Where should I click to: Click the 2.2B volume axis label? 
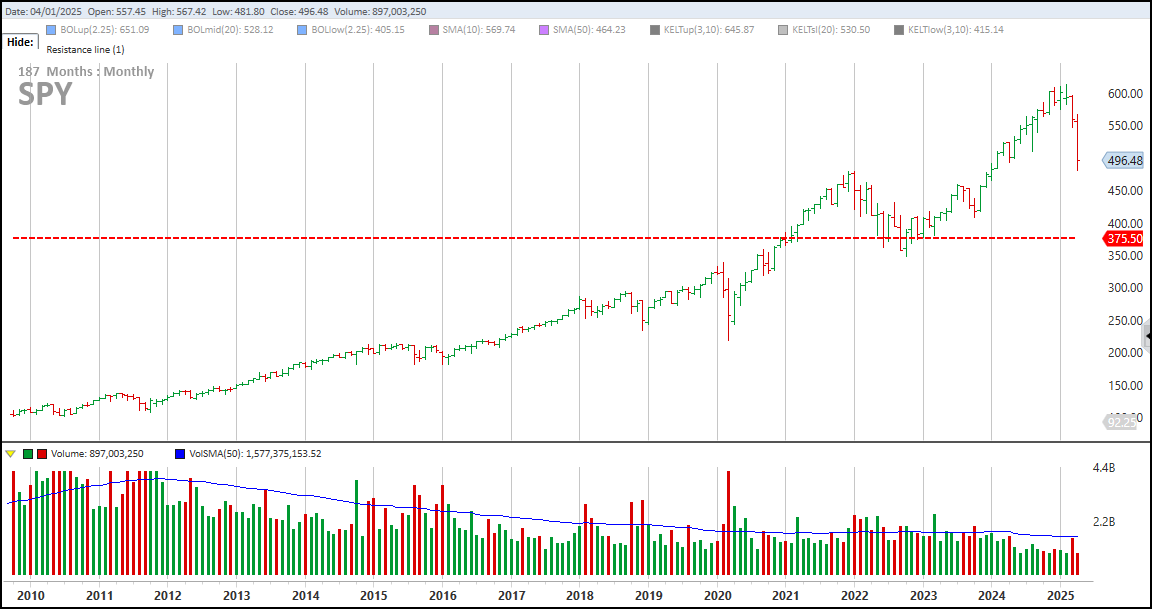1105,522
